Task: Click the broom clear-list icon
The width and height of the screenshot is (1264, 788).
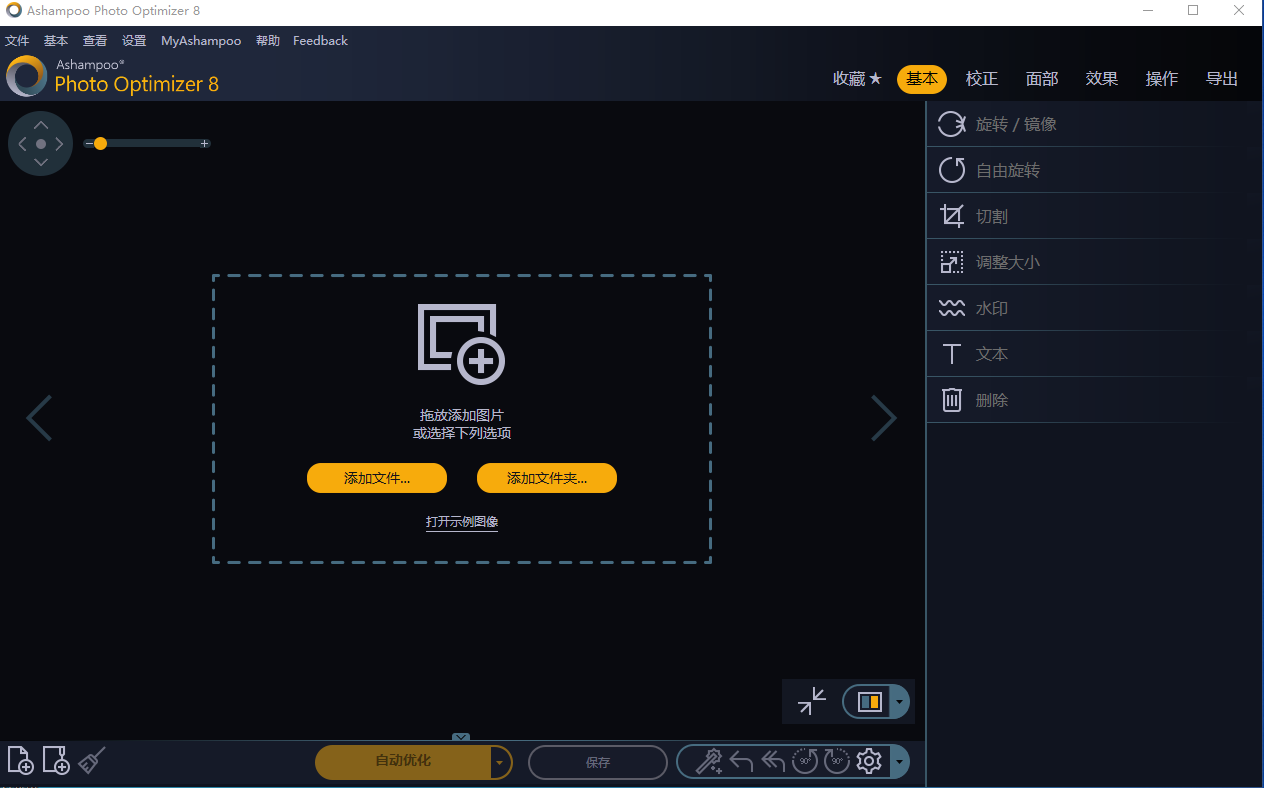Action: pyautogui.click(x=91, y=760)
